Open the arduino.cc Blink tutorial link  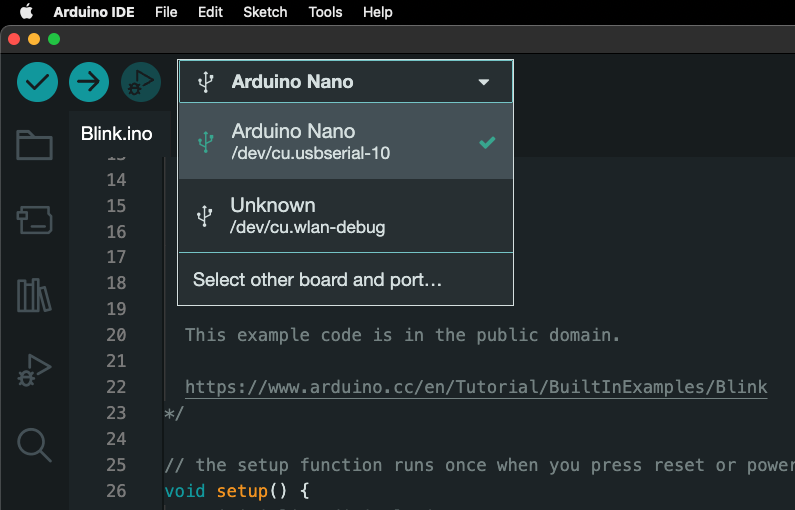click(x=476, y=387)
